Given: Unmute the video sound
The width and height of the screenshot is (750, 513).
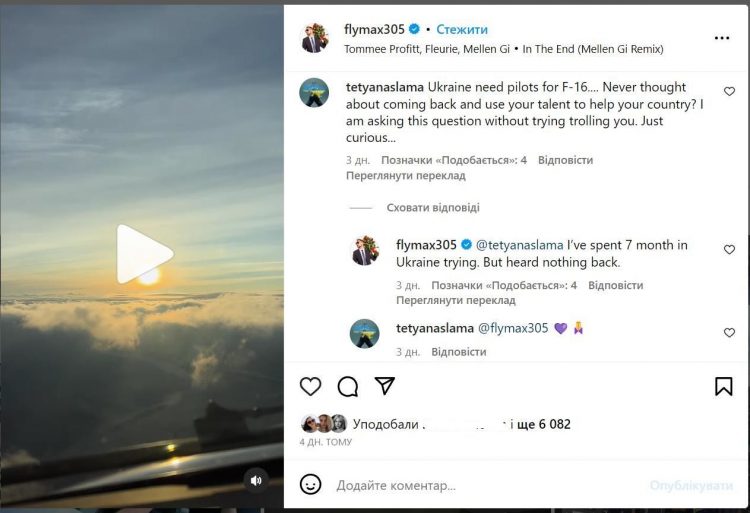Looking at the screenshot, I should [x=255, y=480].
